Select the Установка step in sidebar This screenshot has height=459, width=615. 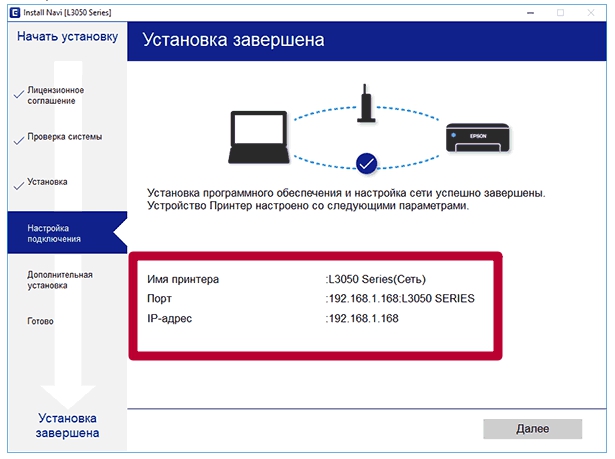click(x=47, y=182)
